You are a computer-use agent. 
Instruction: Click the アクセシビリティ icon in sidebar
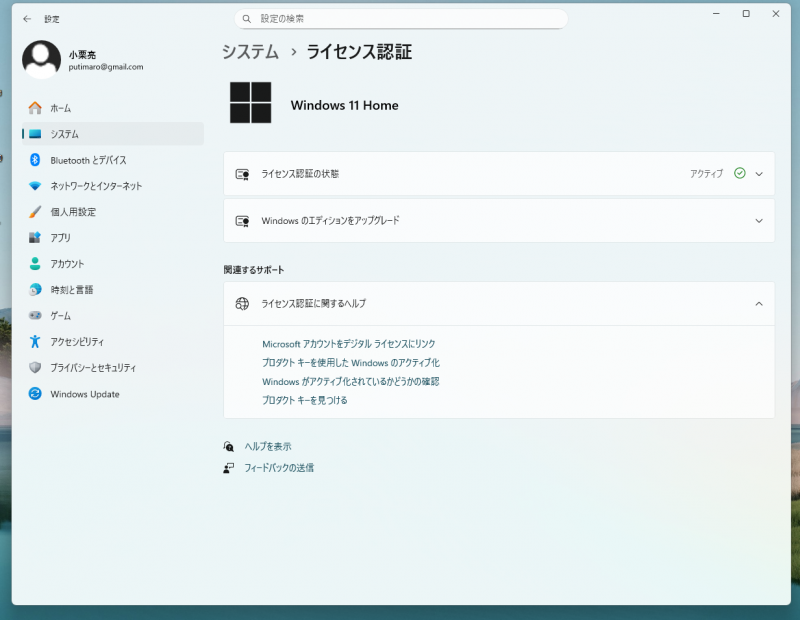[35, 342]
